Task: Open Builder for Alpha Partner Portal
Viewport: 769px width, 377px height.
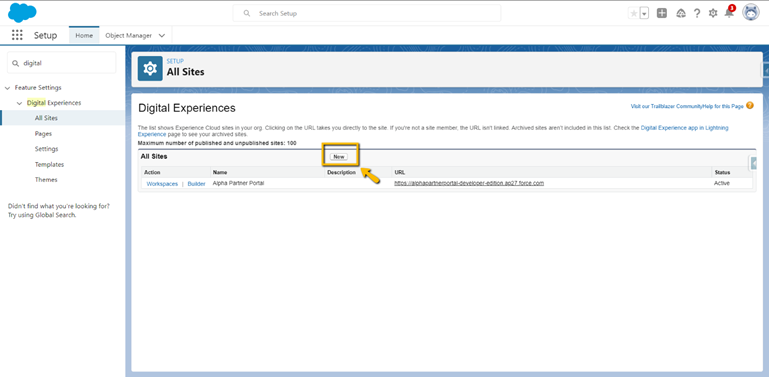Action: click(196, 184)
